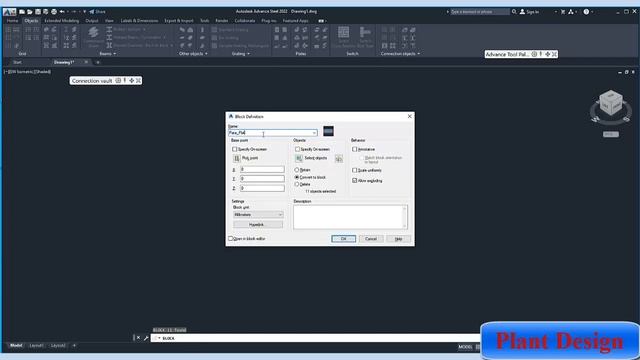Switch to the Start file tab

click(17, 62)
